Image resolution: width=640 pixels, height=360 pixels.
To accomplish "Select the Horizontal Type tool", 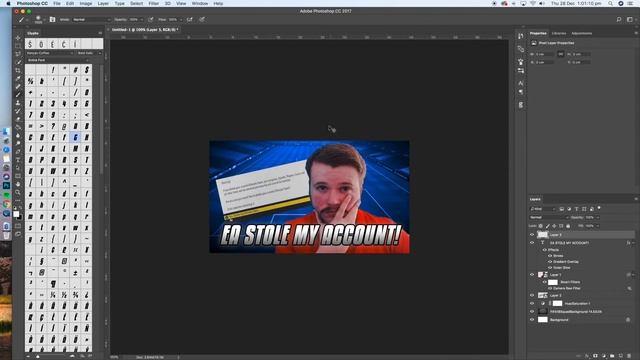I will (18, 160).
